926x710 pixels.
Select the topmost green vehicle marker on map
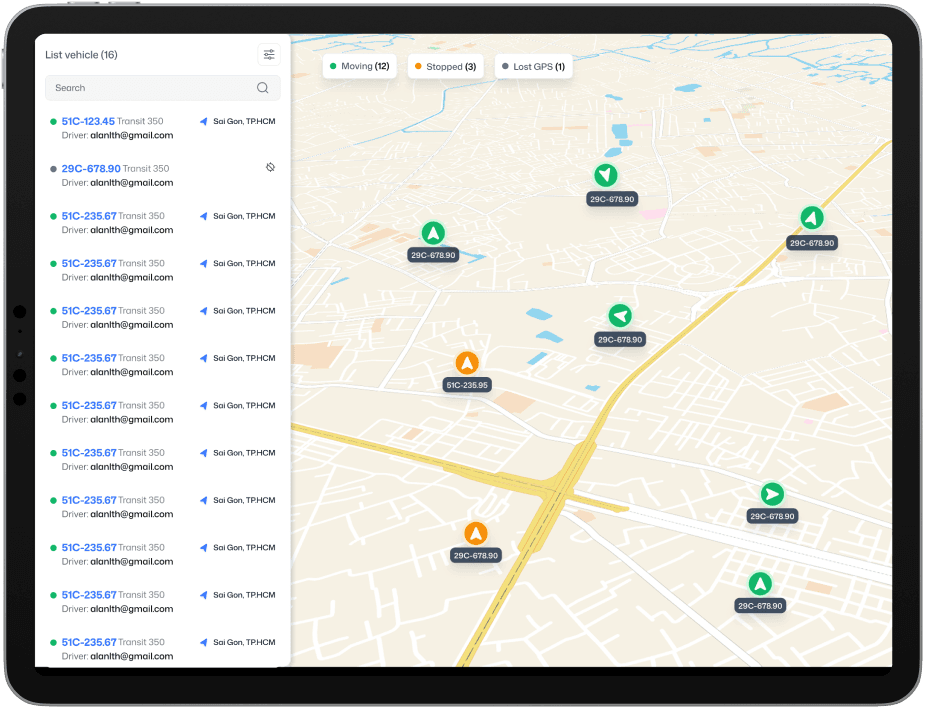click(x=605, y=176)
